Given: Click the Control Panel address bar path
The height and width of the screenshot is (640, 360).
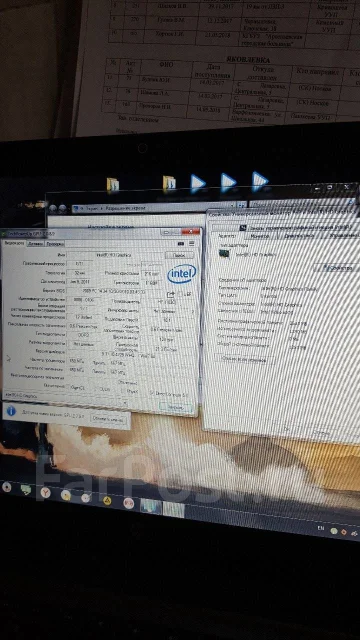Looking at the screenshot, I should coord(151,208).
